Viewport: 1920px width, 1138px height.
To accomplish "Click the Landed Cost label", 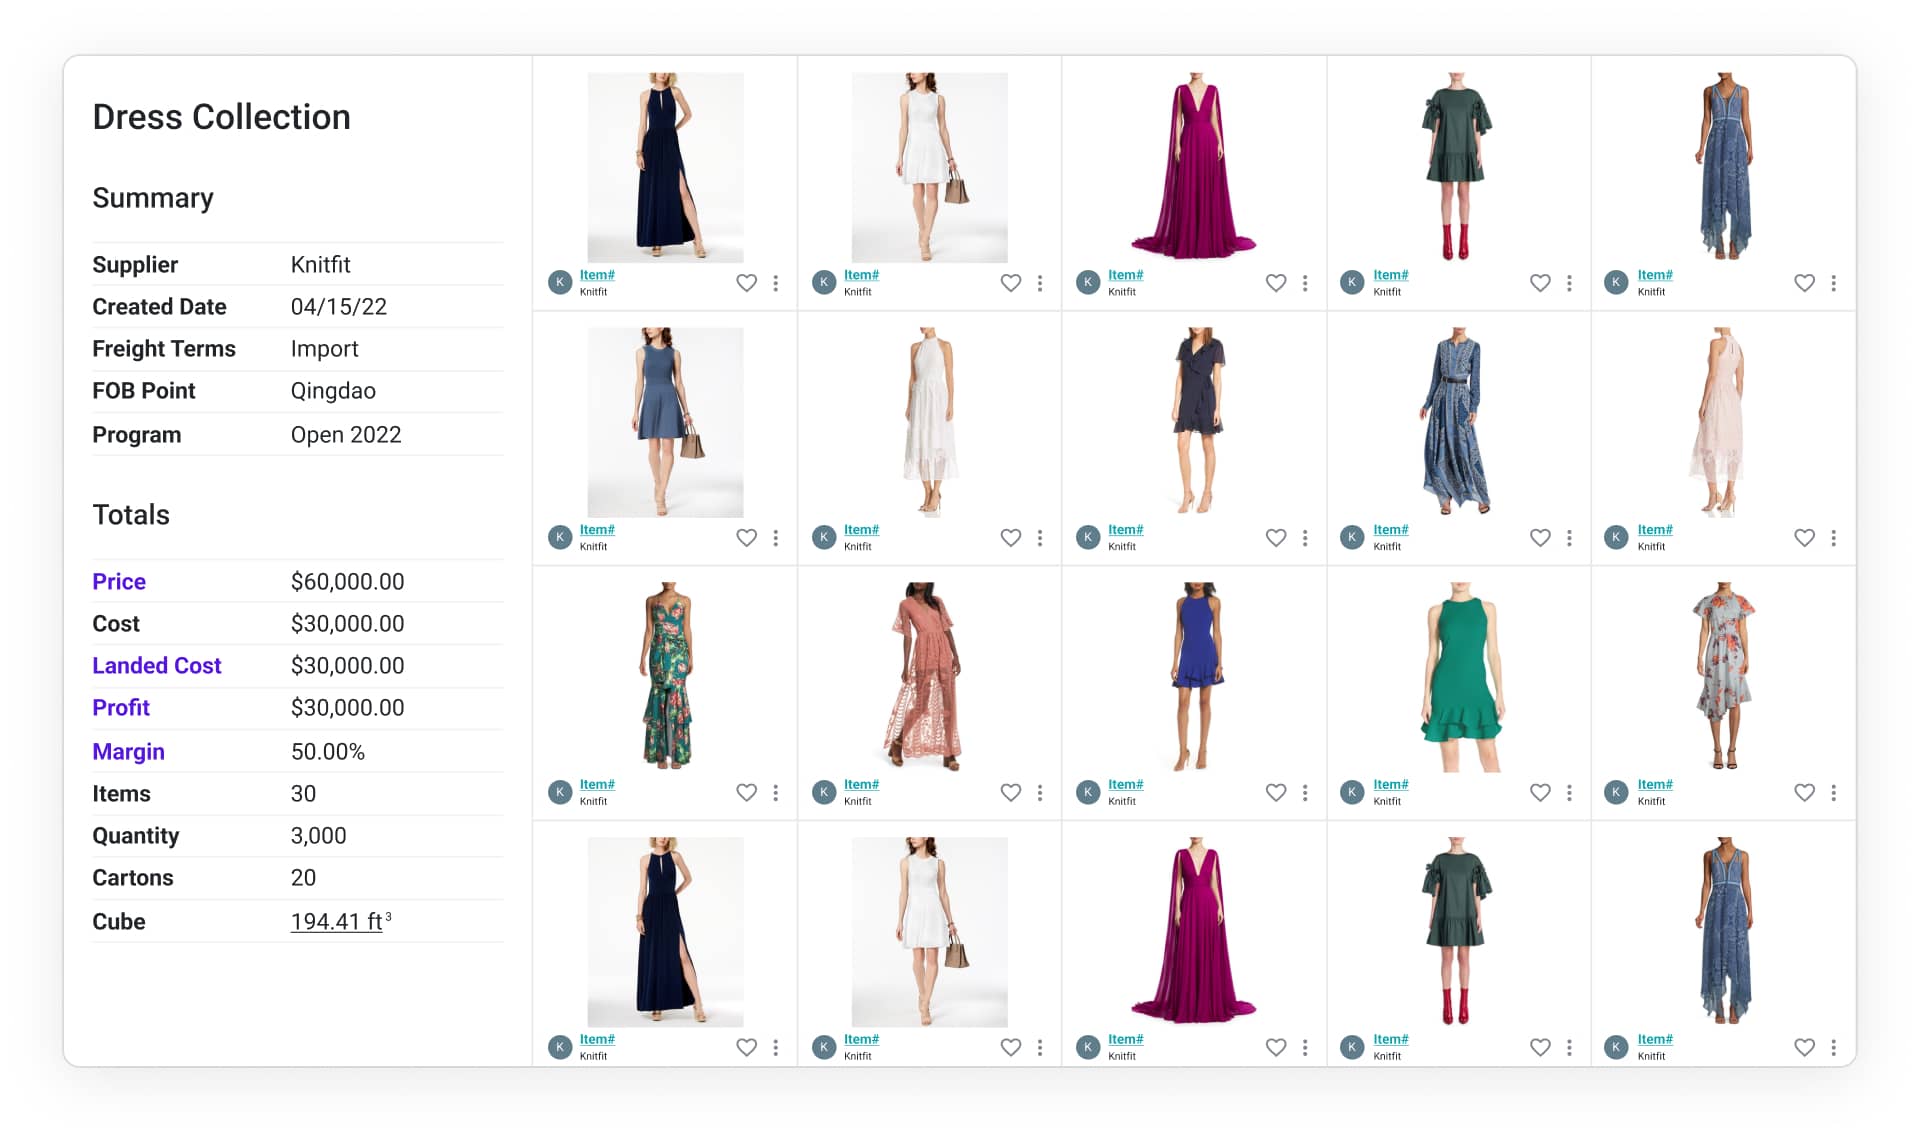I will coord(157,666).
